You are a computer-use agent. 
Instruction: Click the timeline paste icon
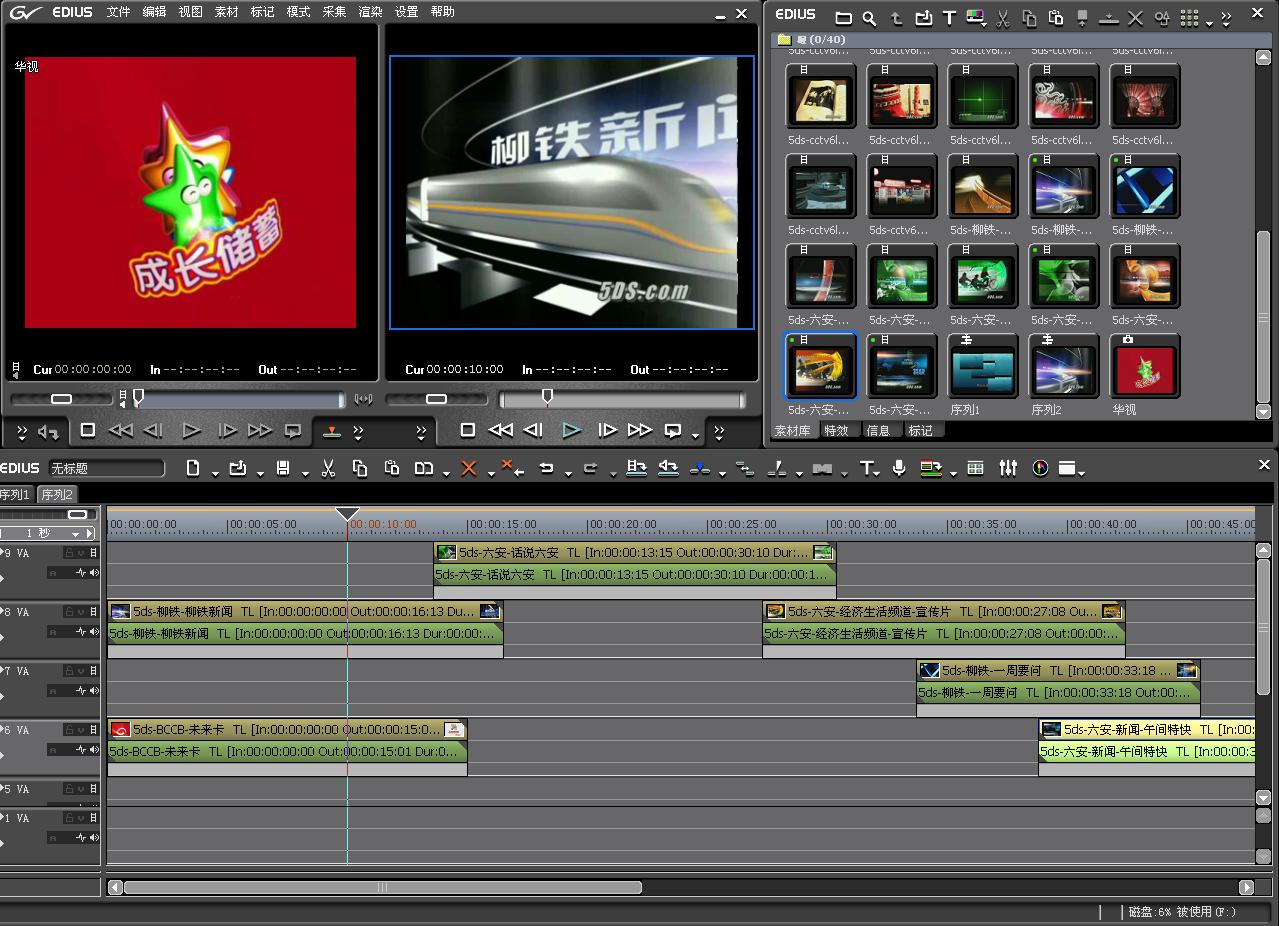(392, 468)
